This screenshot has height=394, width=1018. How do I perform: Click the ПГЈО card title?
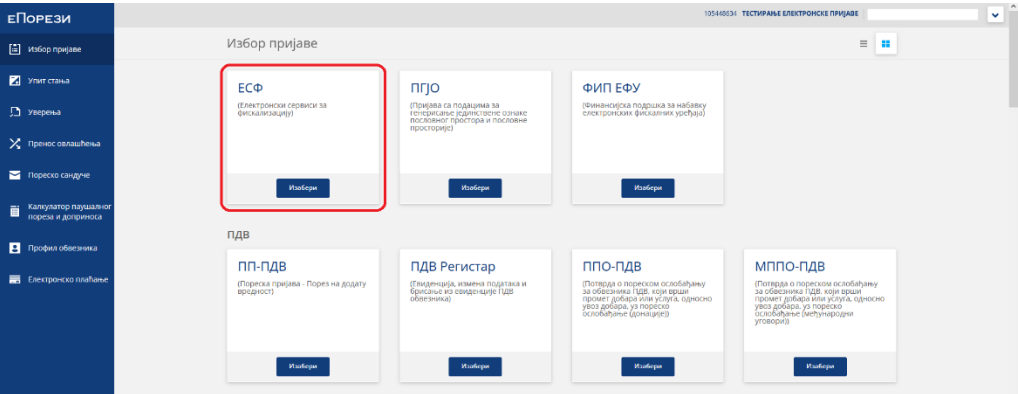[x=425, y=88]
